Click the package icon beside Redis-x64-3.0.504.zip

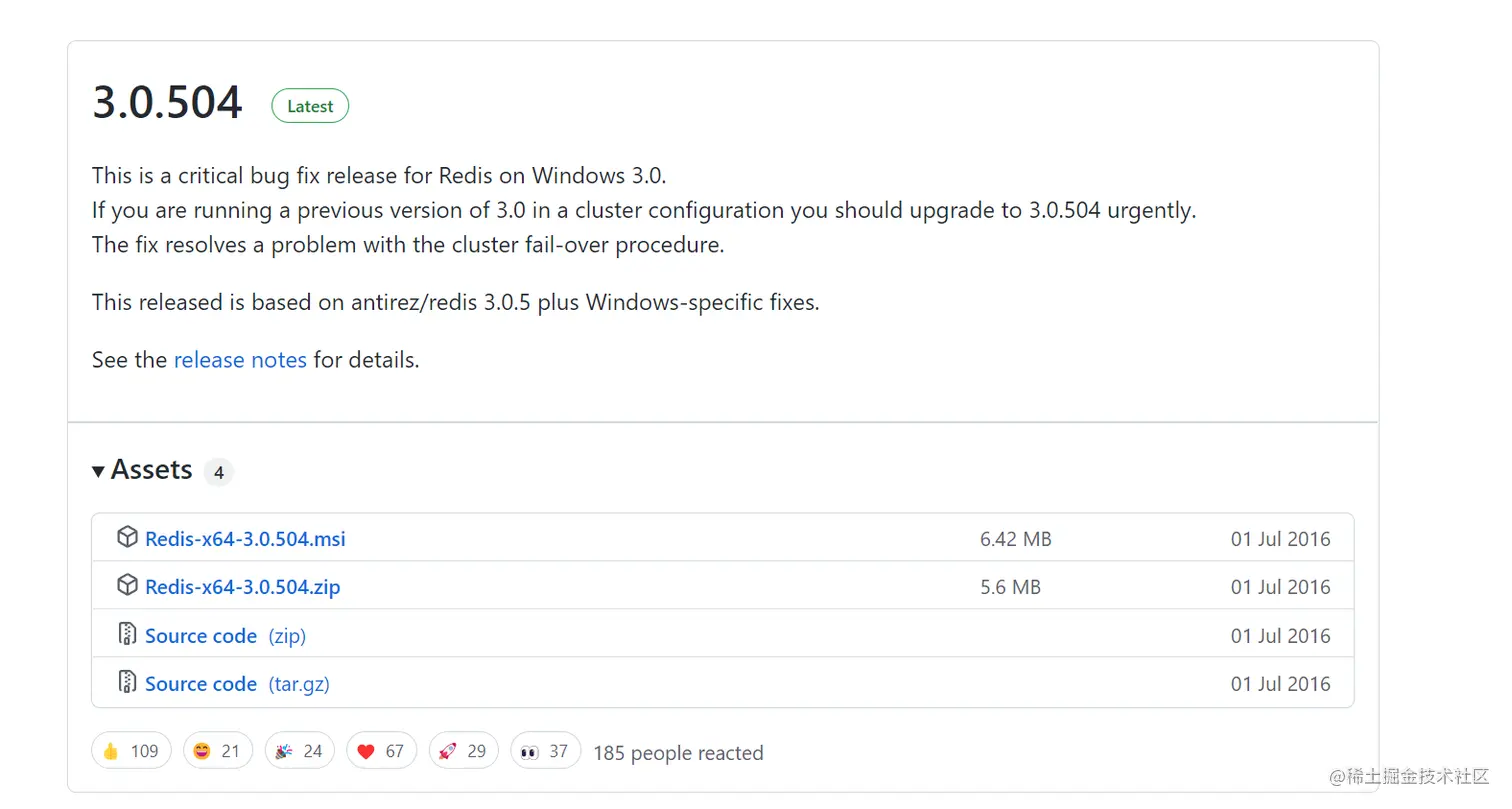(127, 586)
